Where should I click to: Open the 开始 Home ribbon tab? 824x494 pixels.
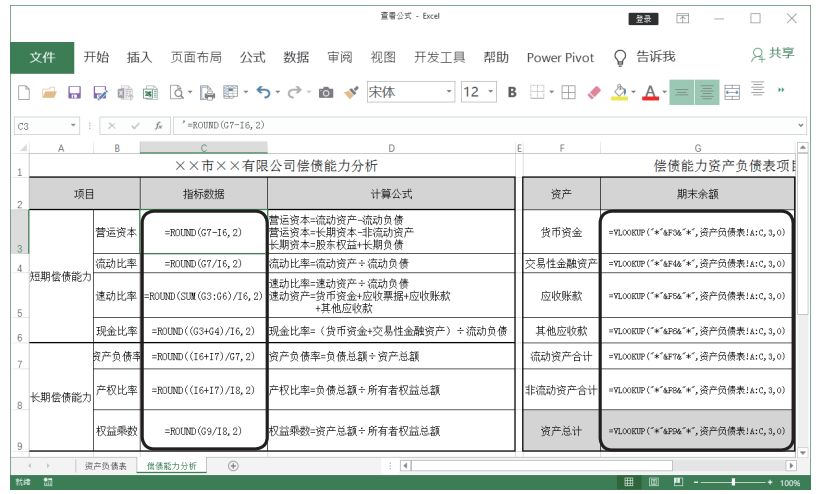tap(96, 57)
